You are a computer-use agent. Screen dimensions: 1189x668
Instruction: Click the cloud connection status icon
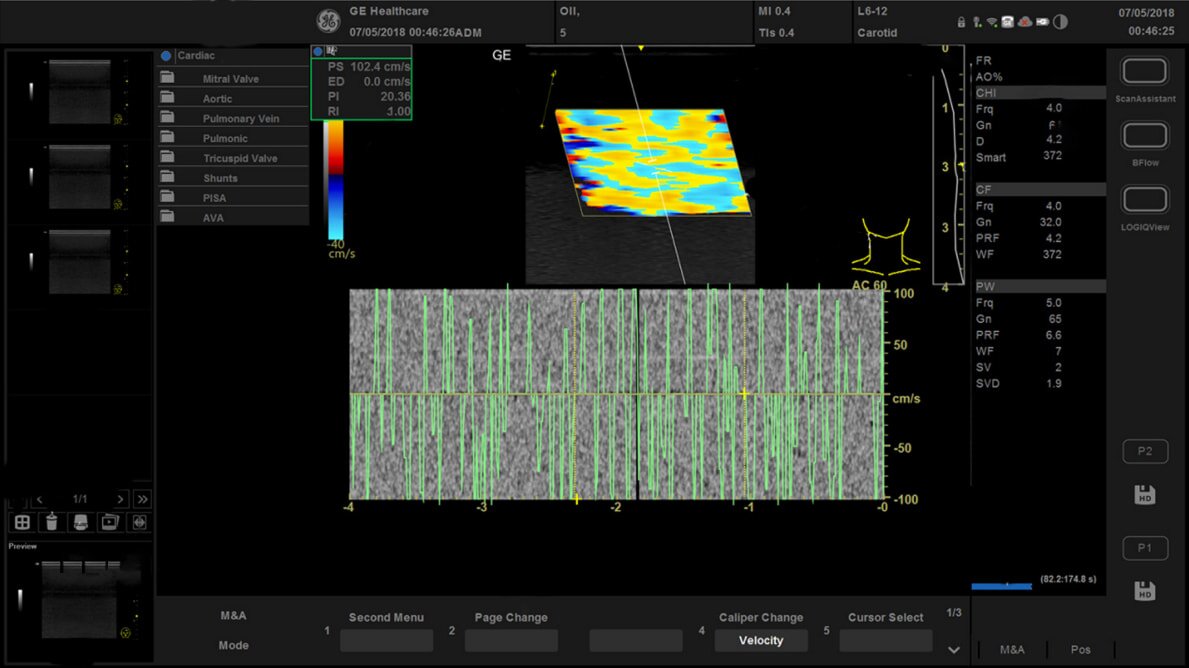click(x=1025, y=22)
